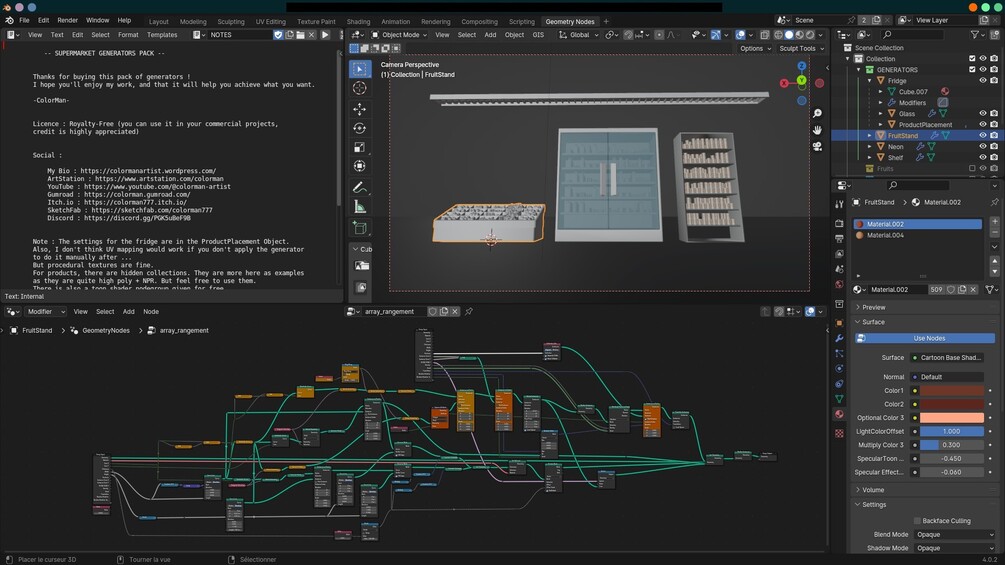Click the Use Nodes button
The height and width of the screenshot is (565, 1005).
pyautogui.click(x=928, y=338)
